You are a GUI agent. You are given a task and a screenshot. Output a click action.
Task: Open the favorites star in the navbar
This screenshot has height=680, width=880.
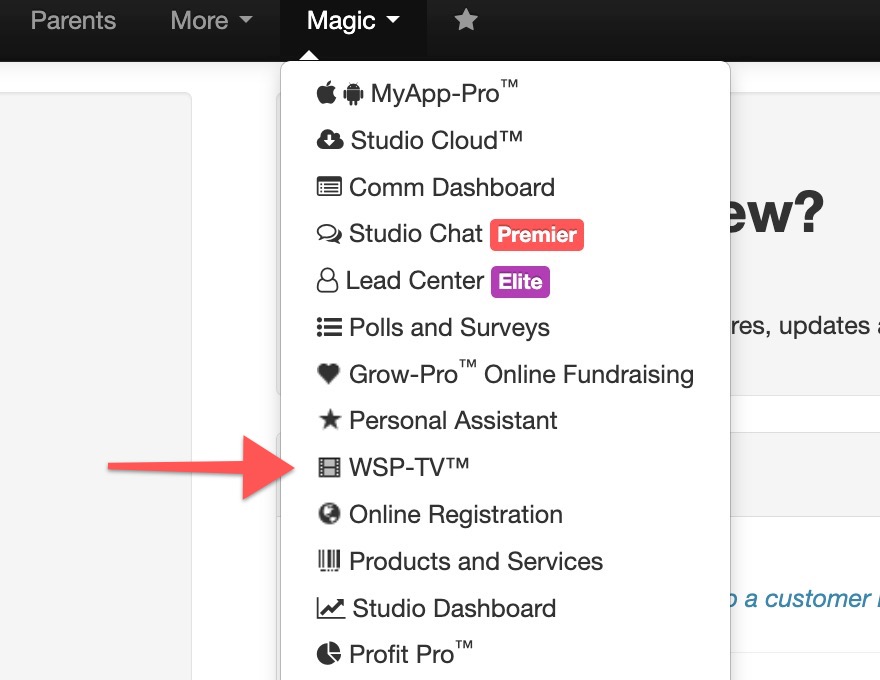466,20
